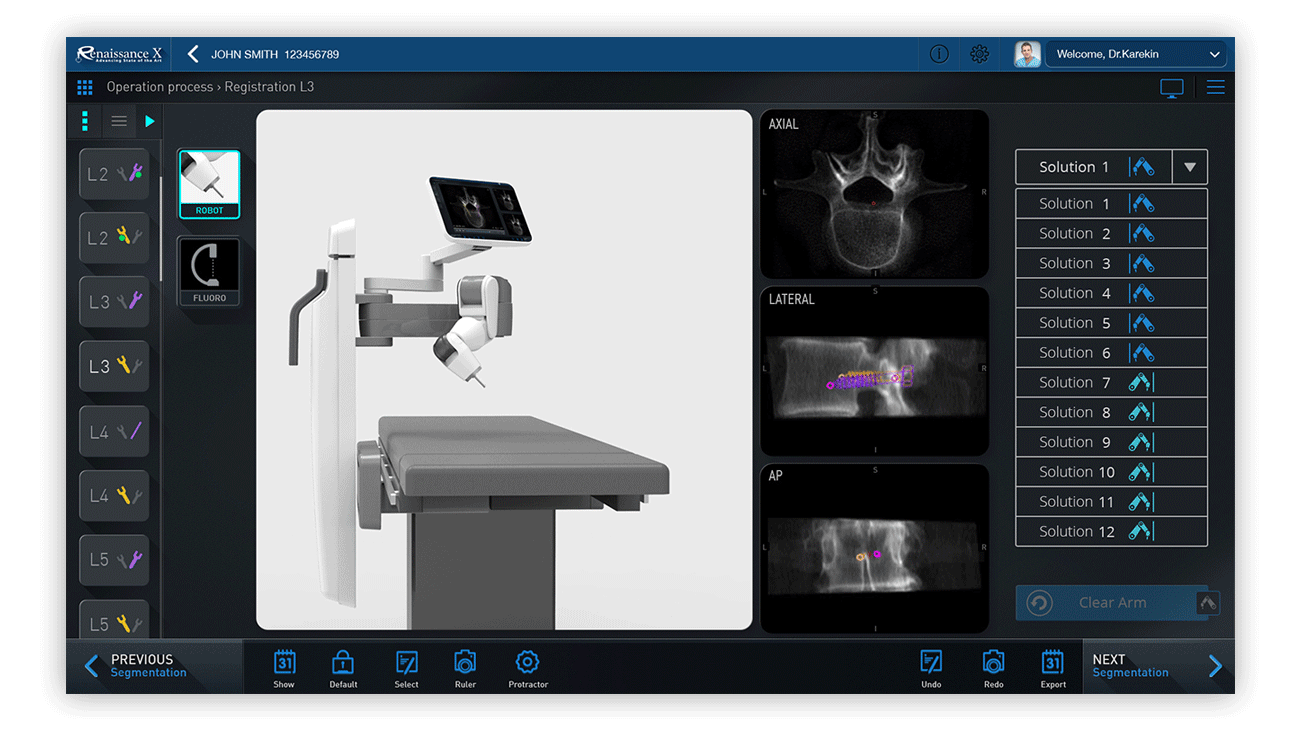Open the Solution 1 dropdown arrow
This screenshot has width=1300, height=731.
(x=1189, y=167)
